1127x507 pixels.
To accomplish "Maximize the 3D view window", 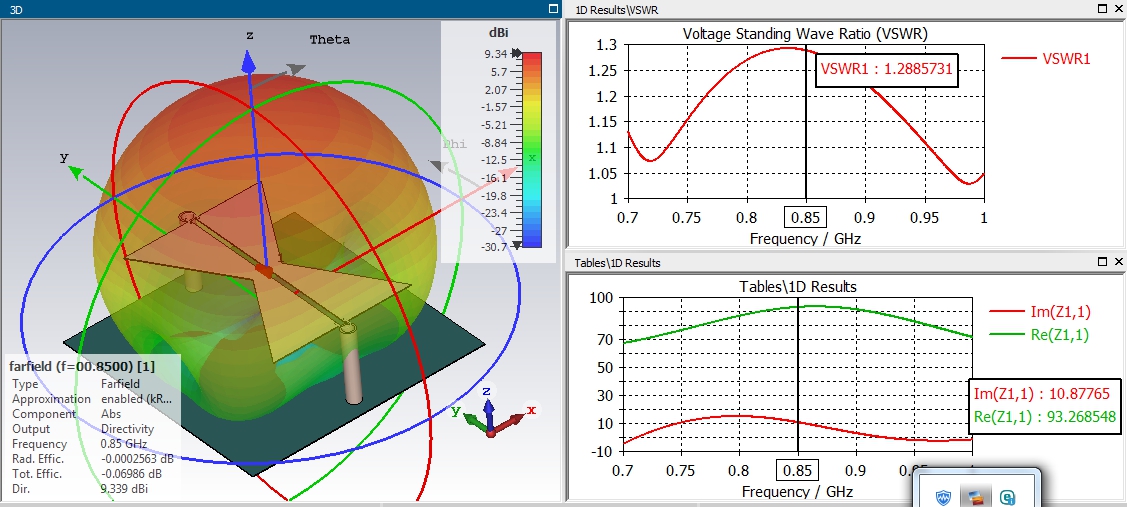I will (553, 9).
